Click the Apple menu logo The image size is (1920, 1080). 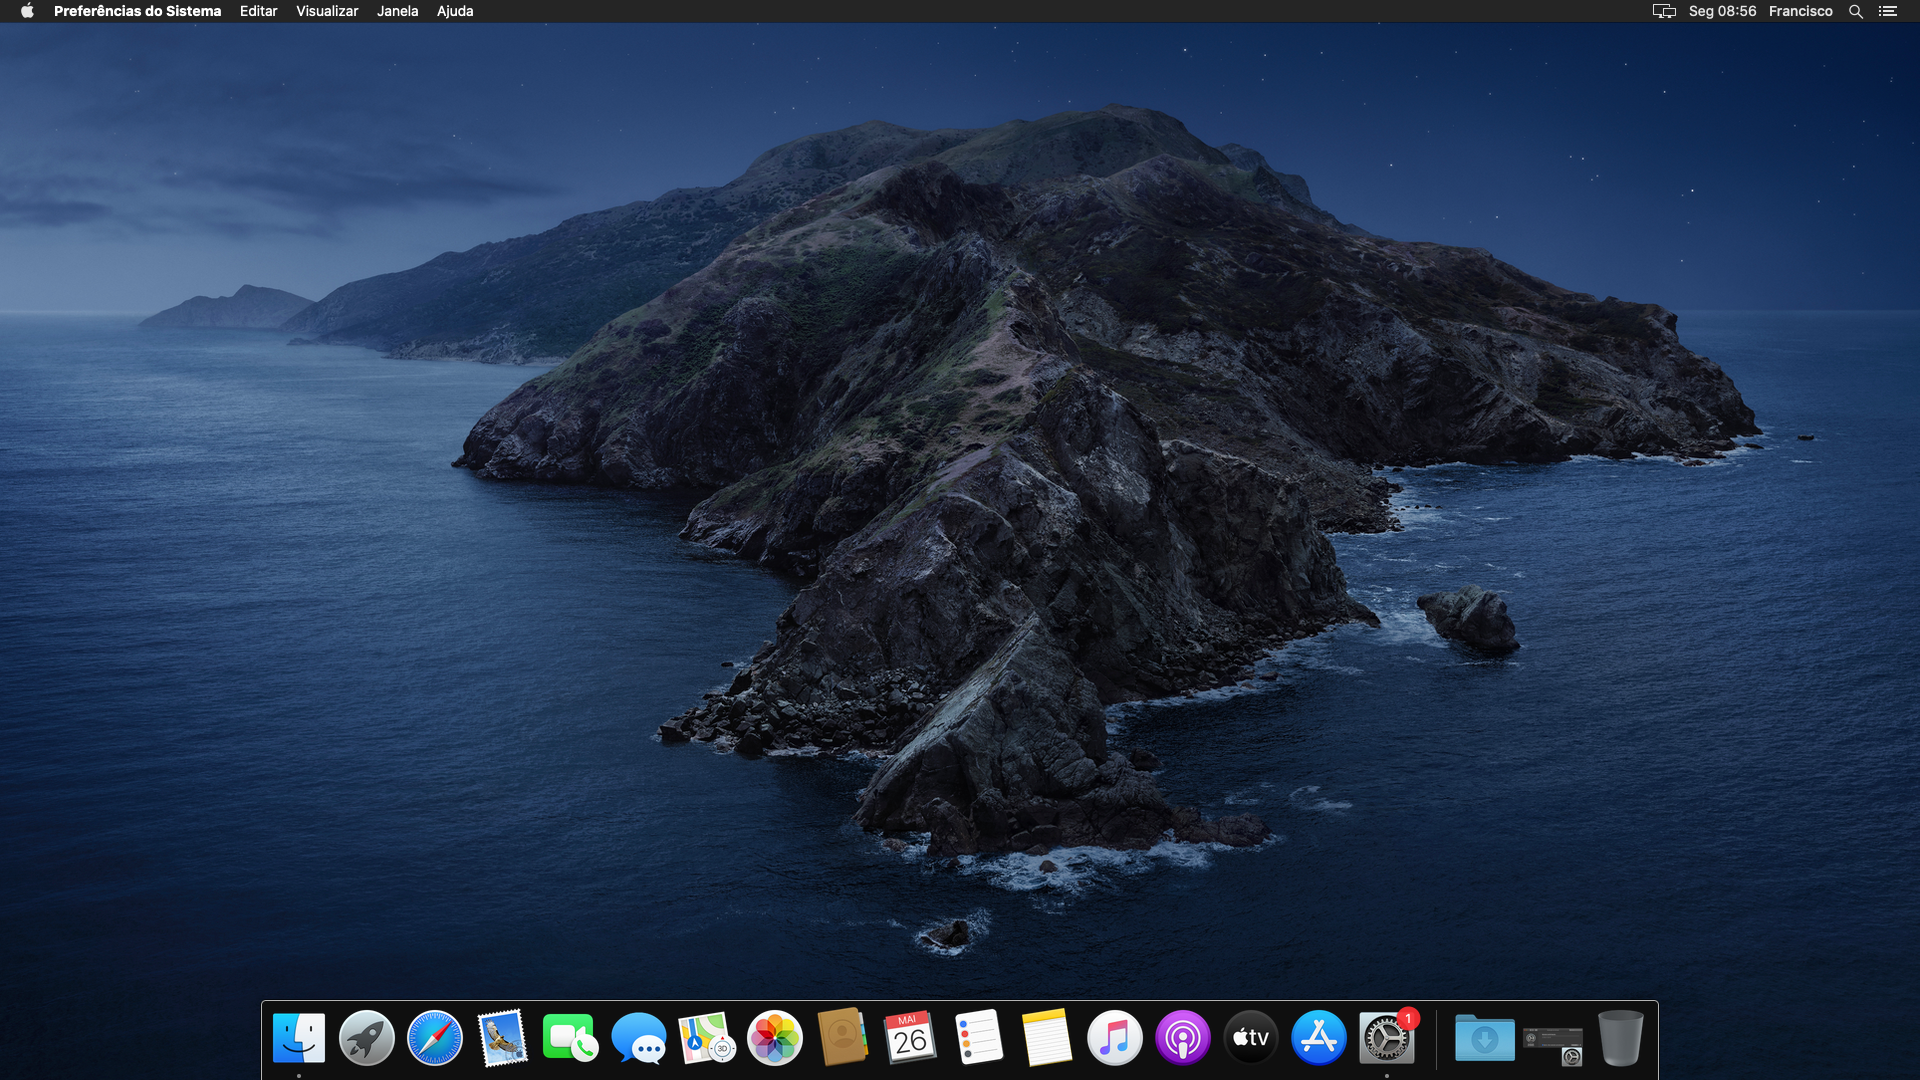tap(27, 11)
